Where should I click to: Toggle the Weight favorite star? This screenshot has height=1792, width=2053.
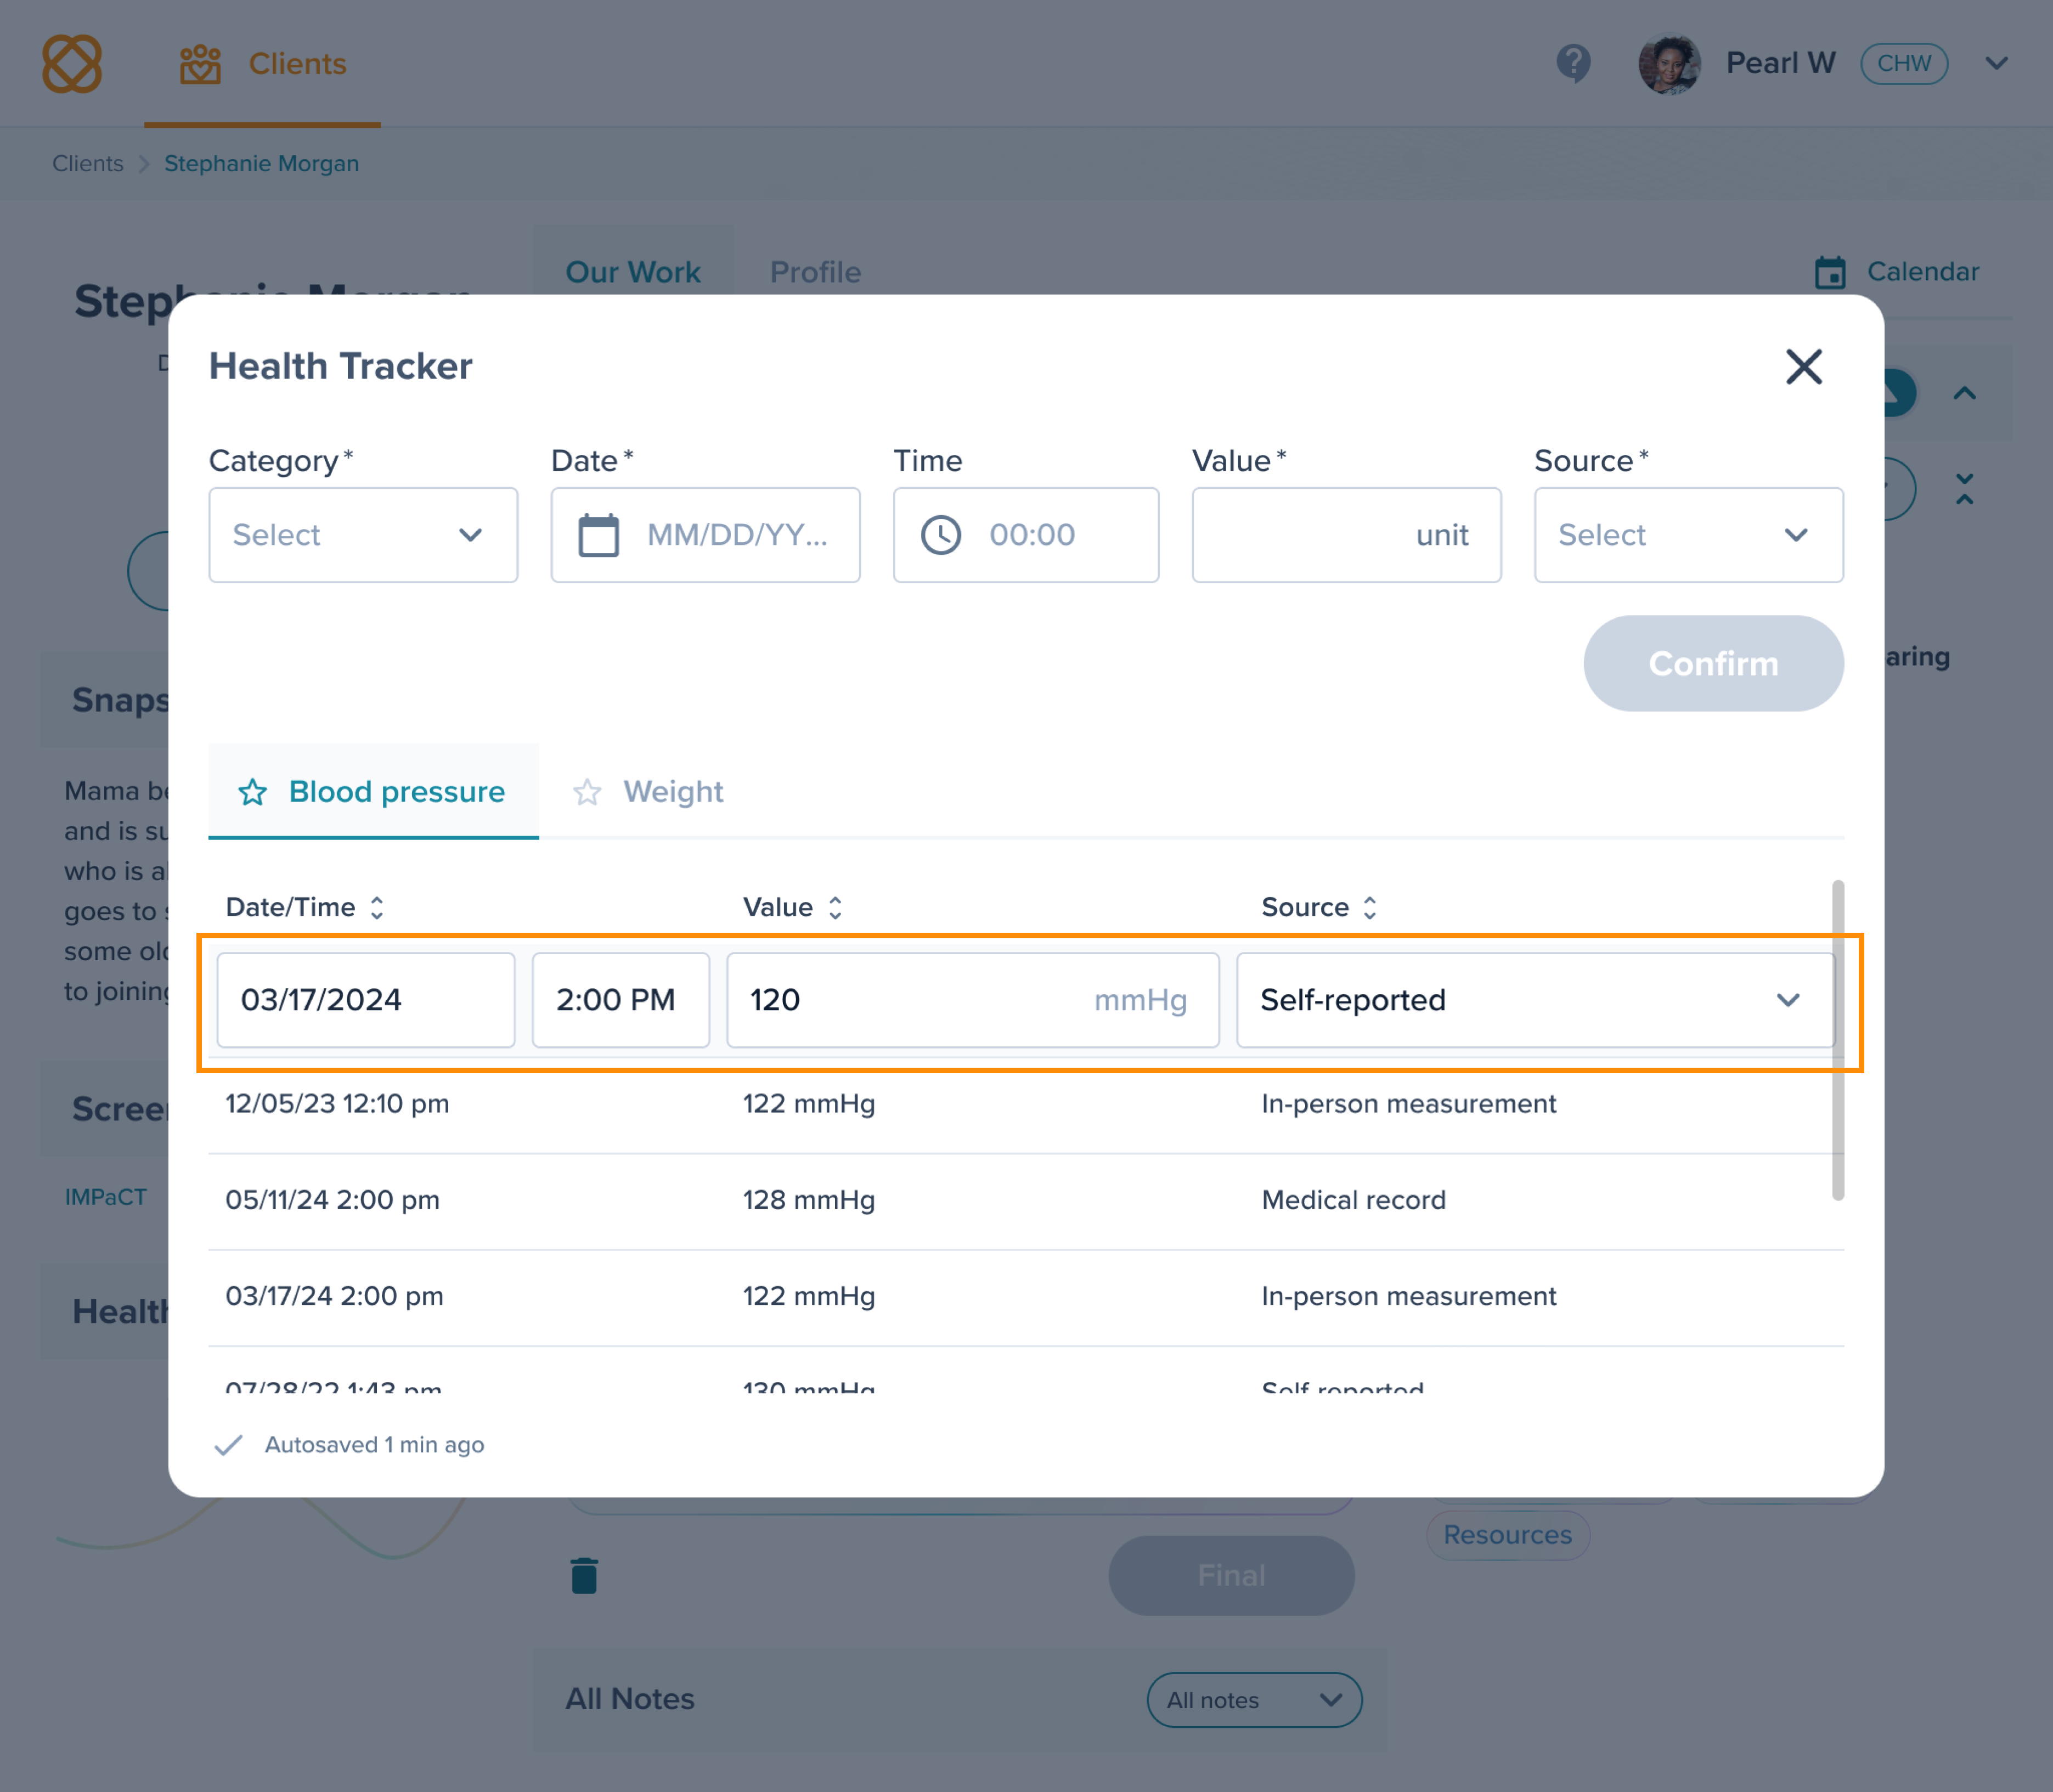tap(587, 792)
